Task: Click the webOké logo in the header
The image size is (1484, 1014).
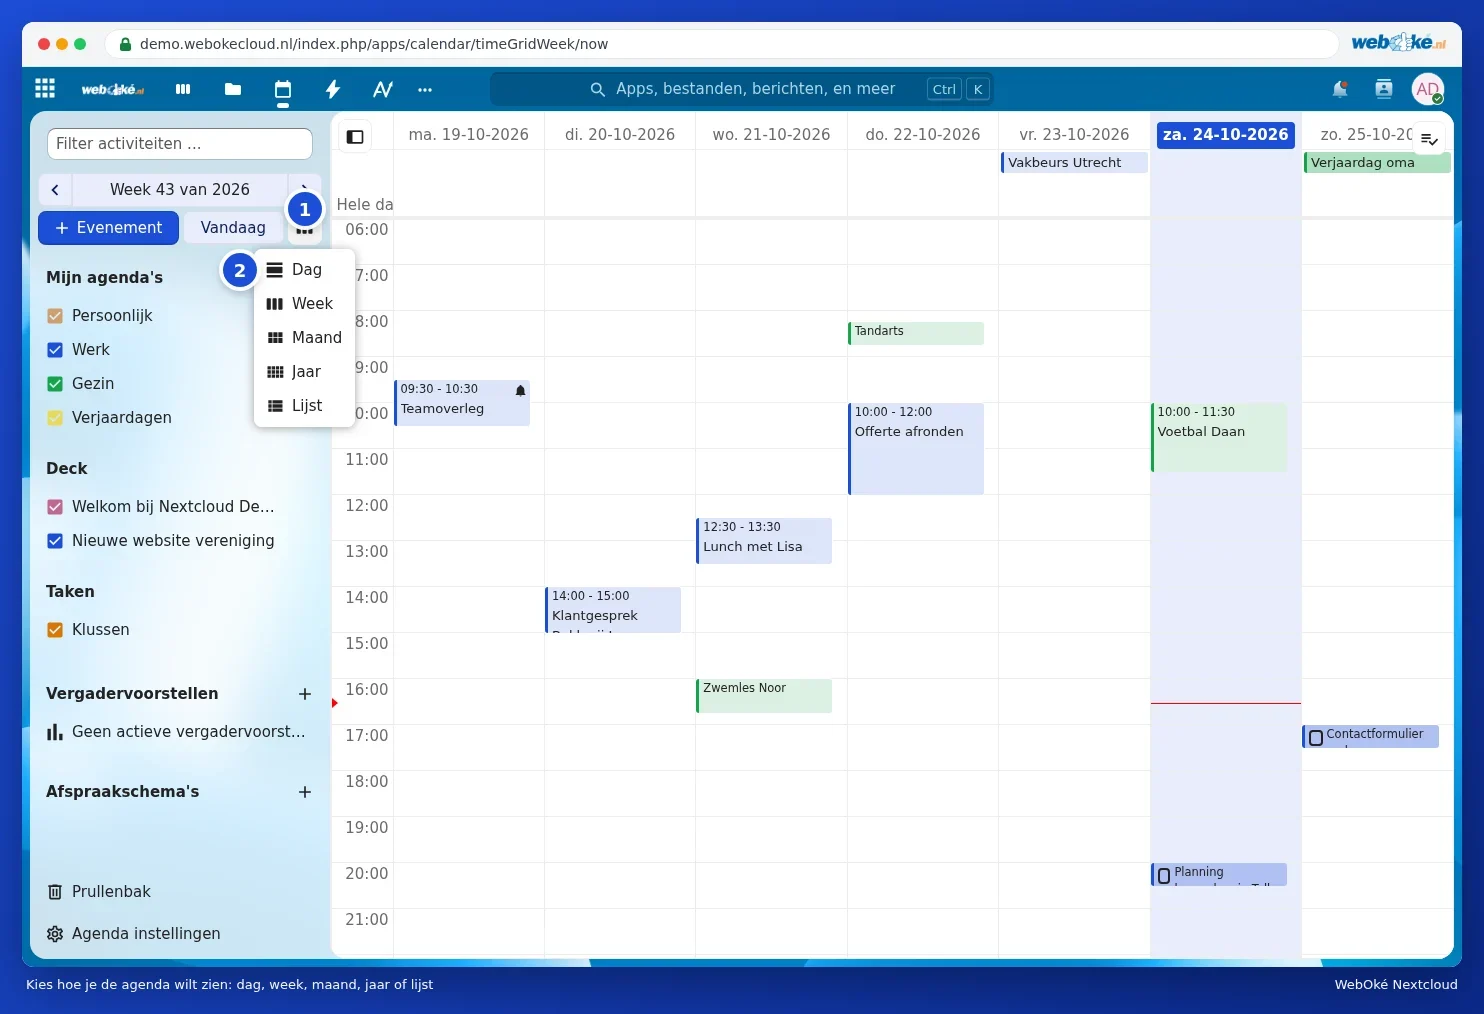Action: coord(113,89)
